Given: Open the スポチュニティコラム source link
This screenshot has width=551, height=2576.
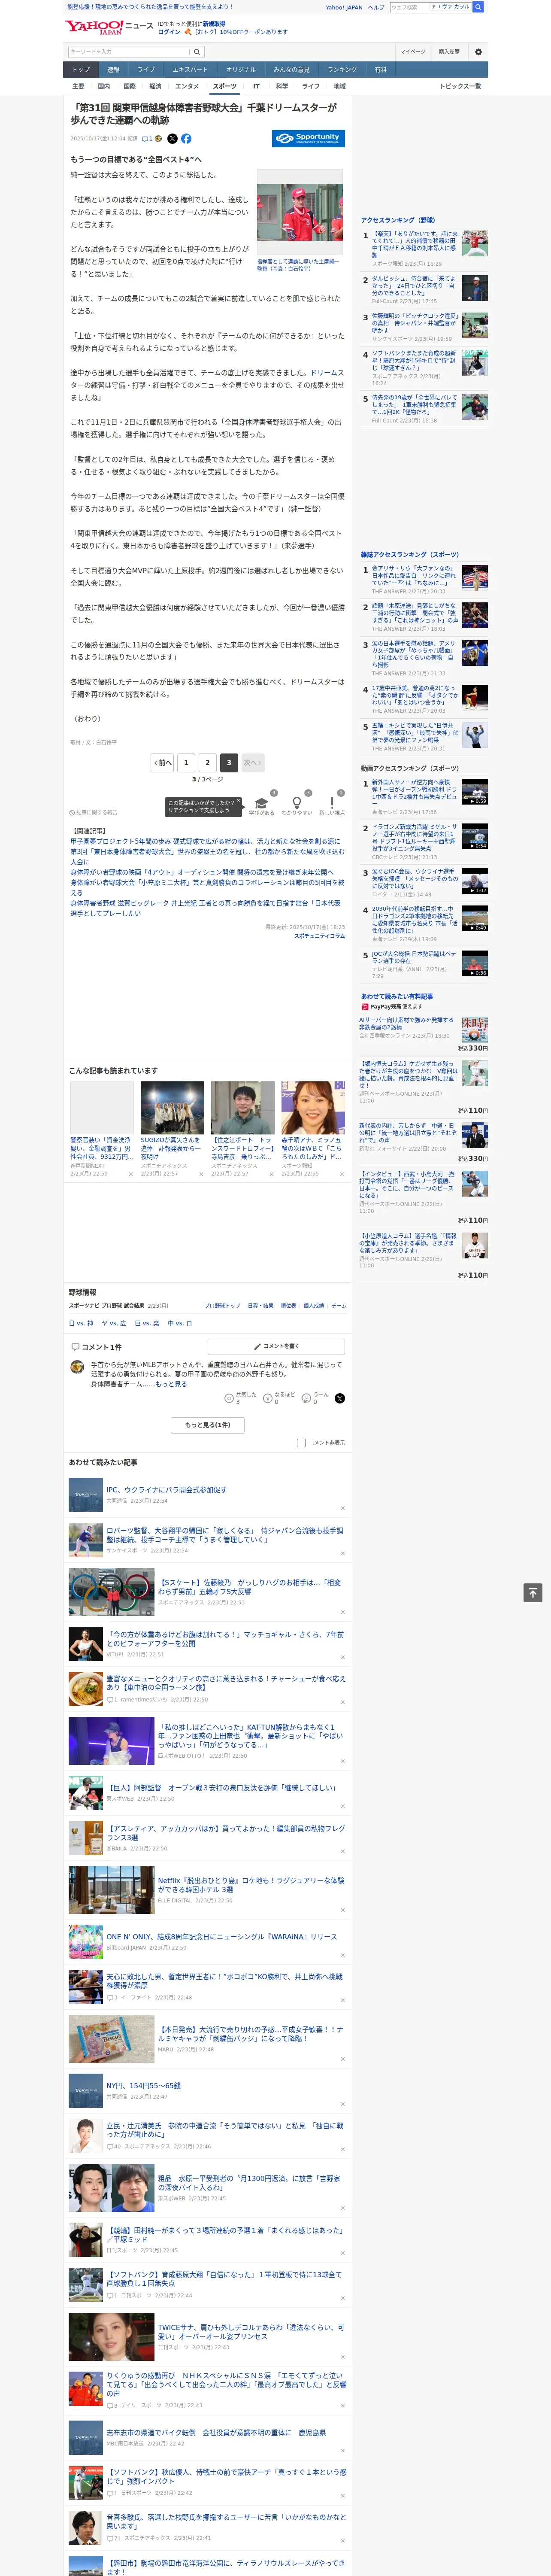Looking at the screenshot, I should [x=319, y=936].
